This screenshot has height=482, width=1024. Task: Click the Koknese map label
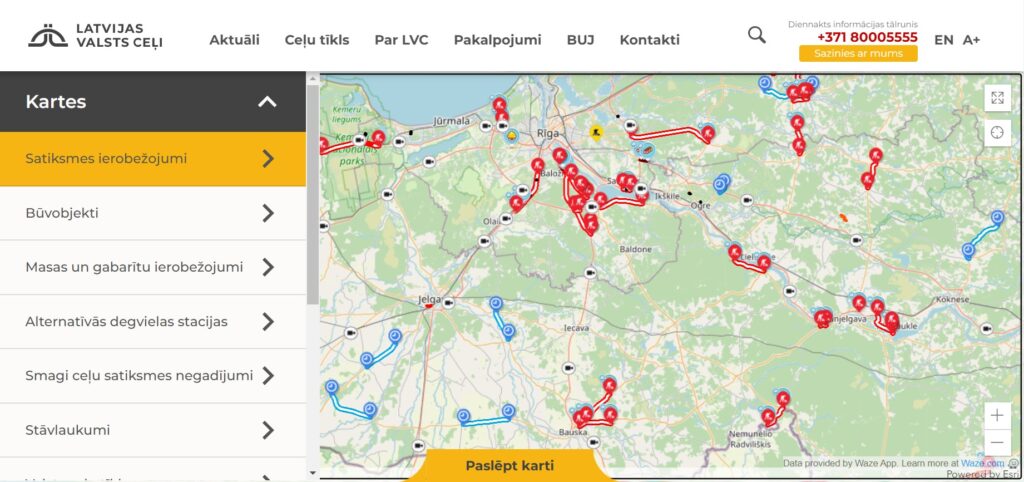point(953,299)
